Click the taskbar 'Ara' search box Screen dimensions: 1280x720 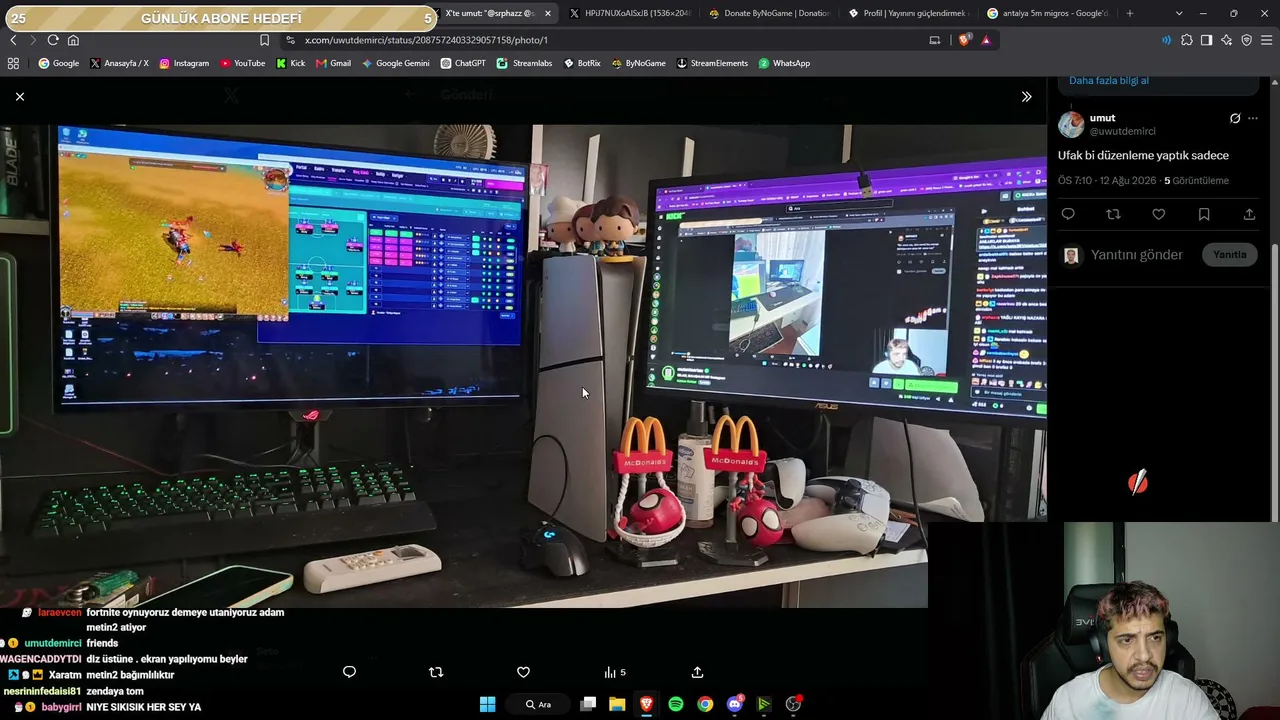tap(540, 704)
